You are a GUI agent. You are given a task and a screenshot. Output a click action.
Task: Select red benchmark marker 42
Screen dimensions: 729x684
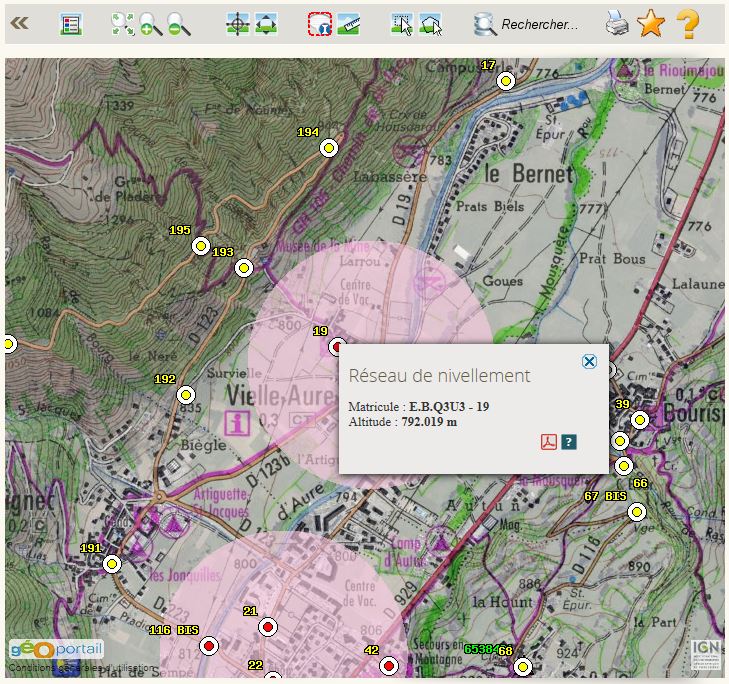click(389, 666)
